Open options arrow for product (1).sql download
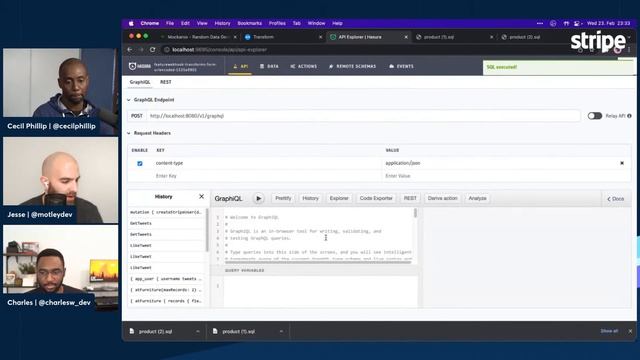 click(x=281, y=331)
